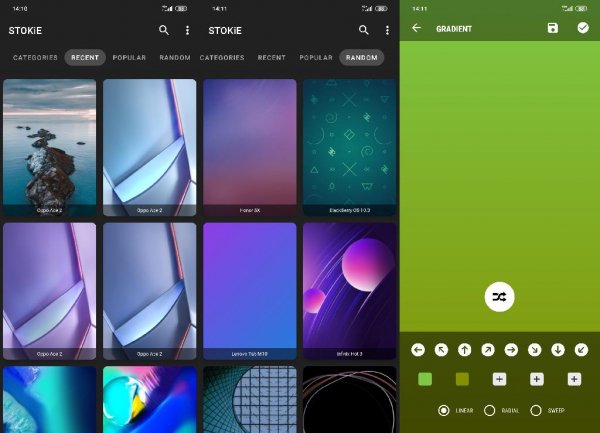Click the STOKiE title on Recent screen
This screenshot has width=600, height=433.
coord(25,31)
